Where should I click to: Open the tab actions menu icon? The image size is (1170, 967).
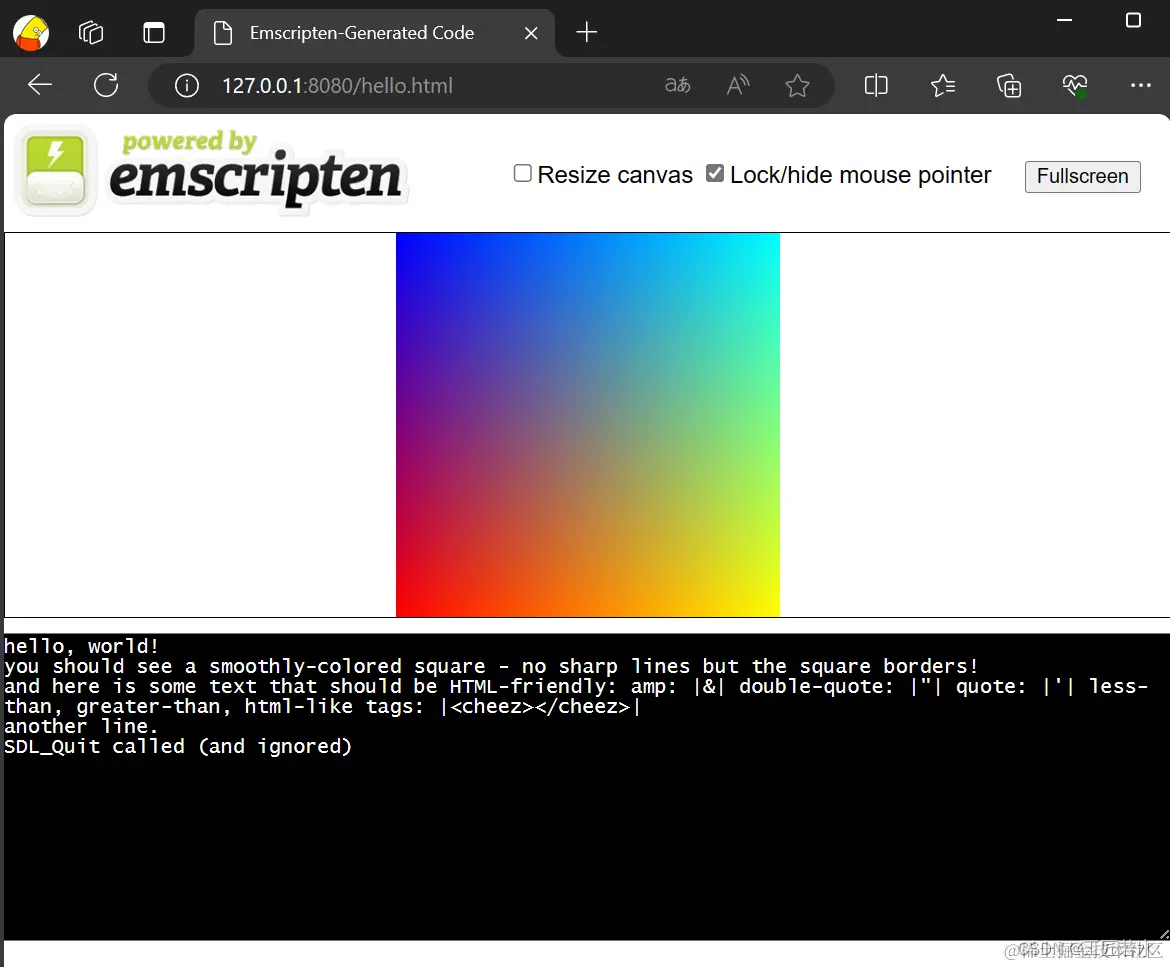(x=154, y=33)
